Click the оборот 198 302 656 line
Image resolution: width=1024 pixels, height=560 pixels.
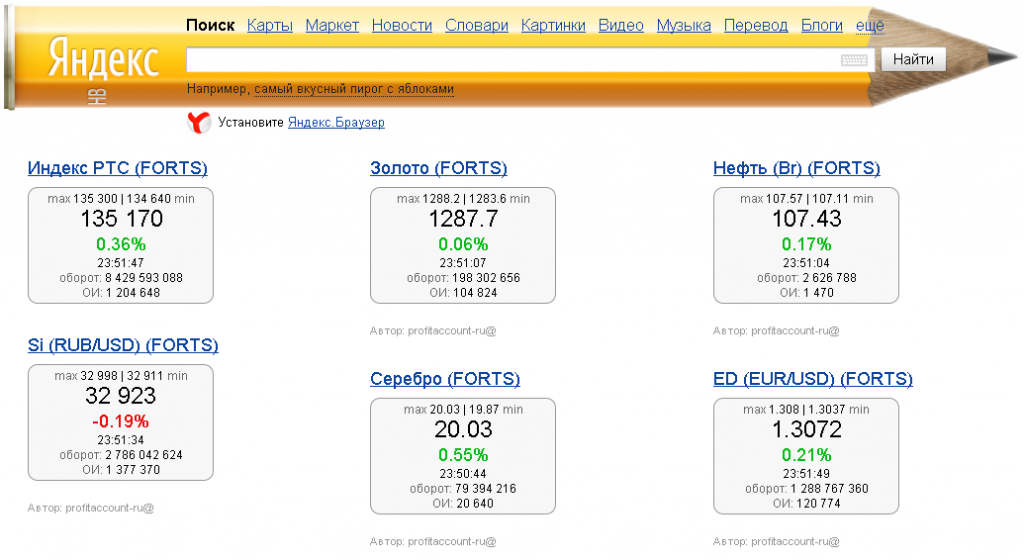pos(463,278)
